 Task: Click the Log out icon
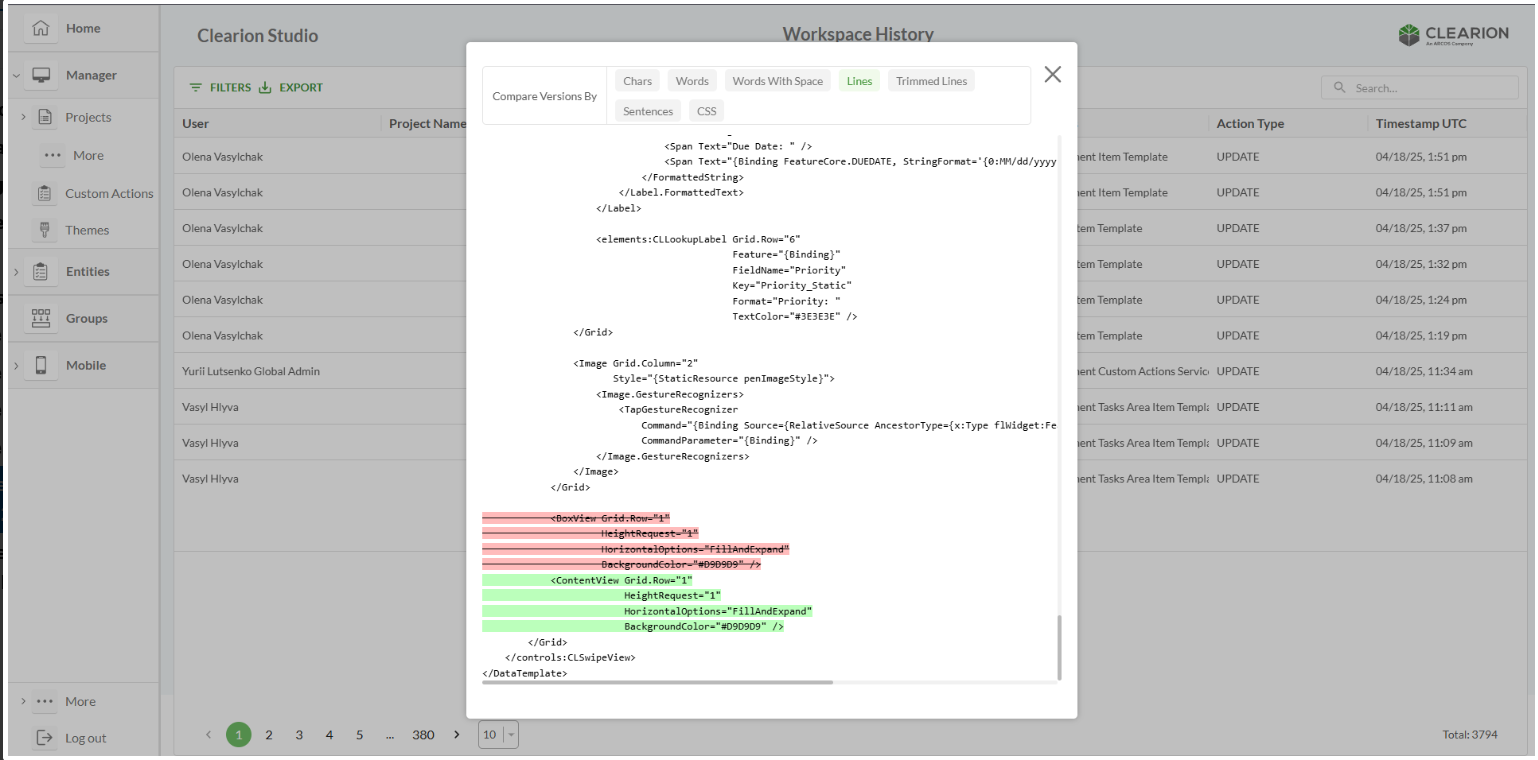45,738
